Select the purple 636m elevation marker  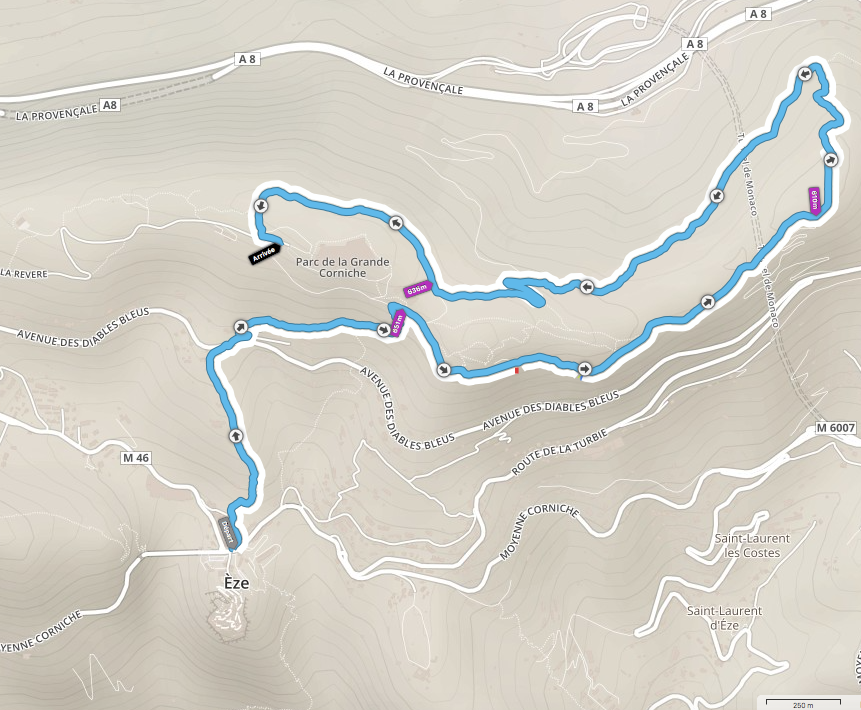point(418,289)
